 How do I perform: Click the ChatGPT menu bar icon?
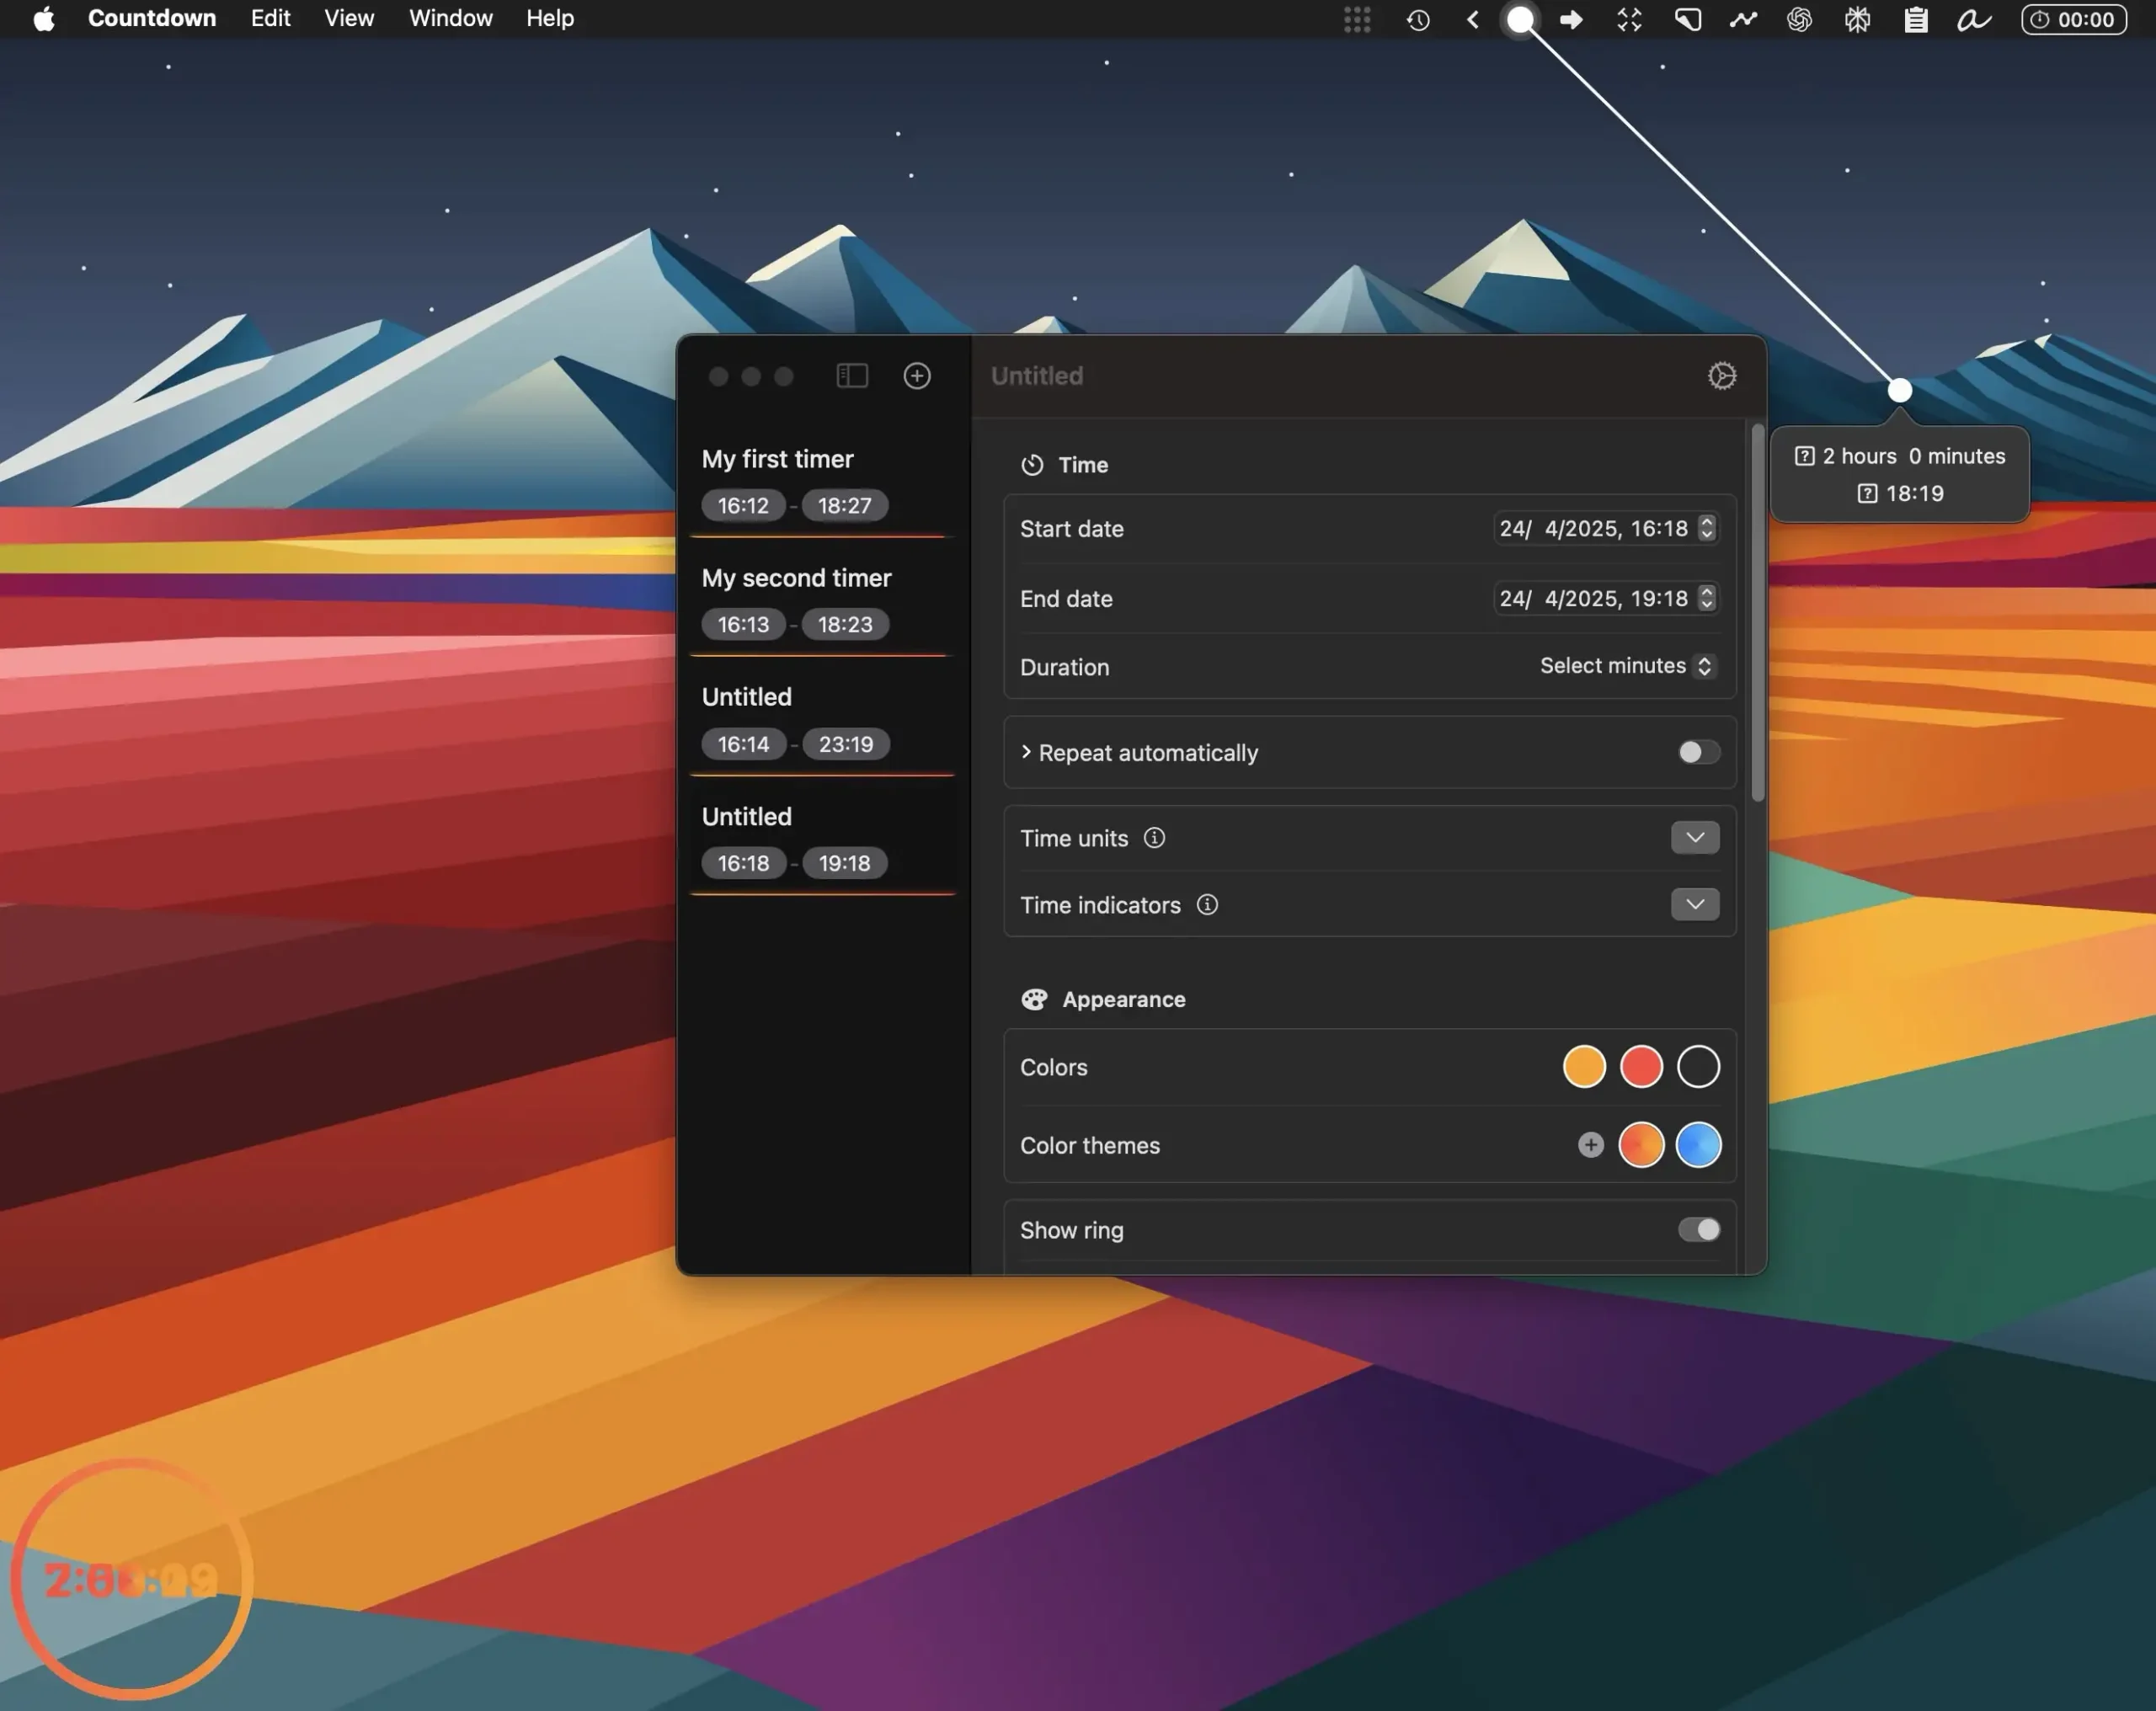point(1799,19)
